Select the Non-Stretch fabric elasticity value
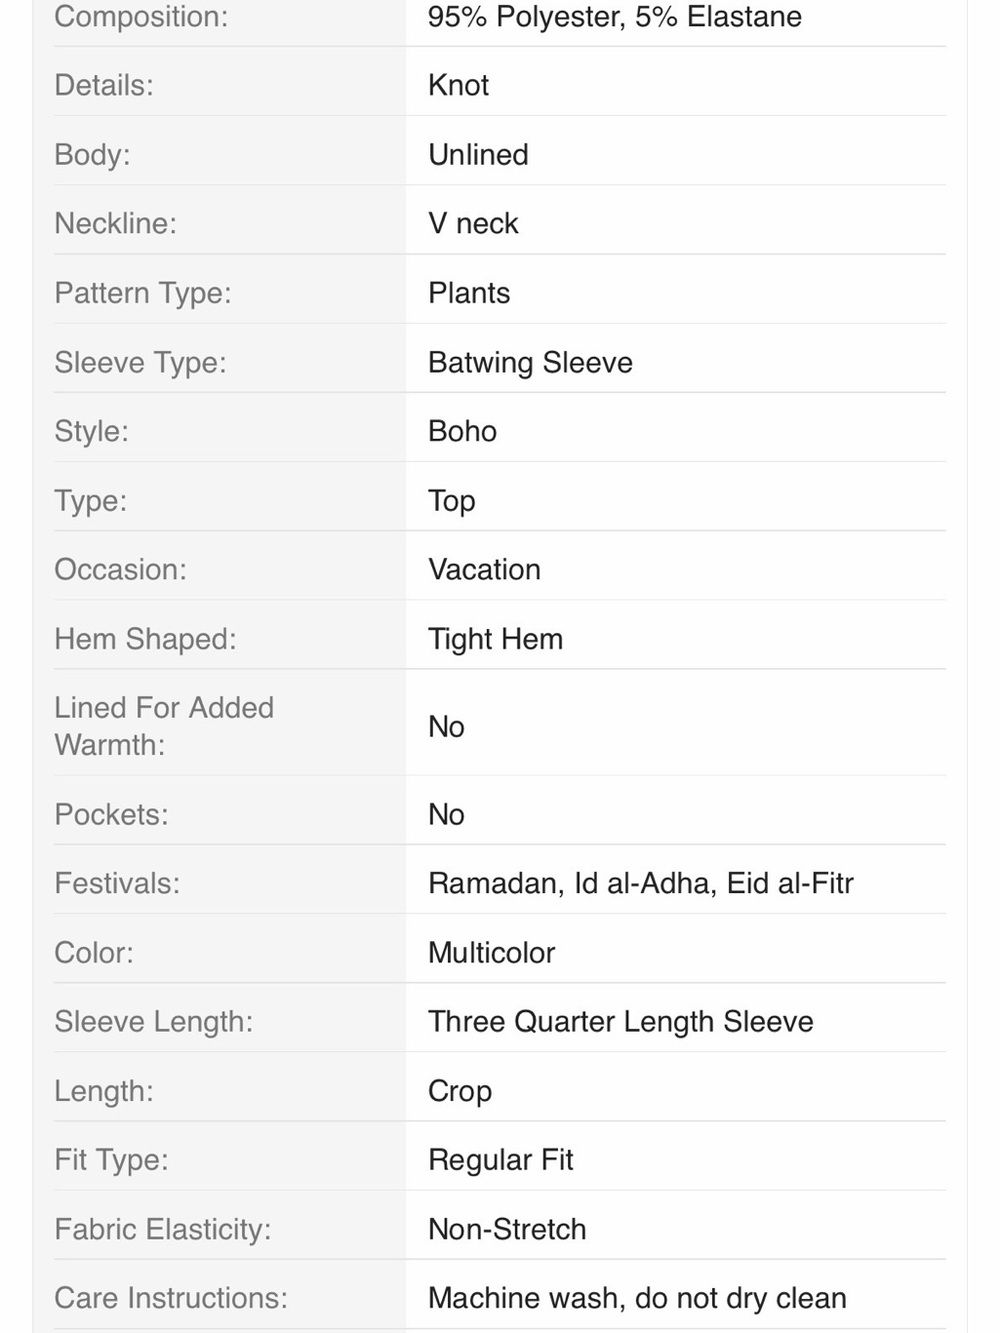The height and width of the screenshot is (1333, 1000). tap(507, 1229)
